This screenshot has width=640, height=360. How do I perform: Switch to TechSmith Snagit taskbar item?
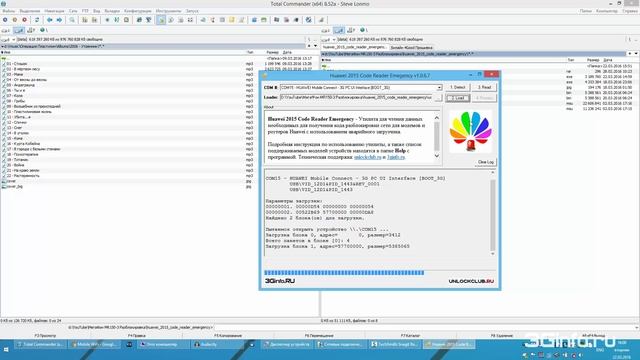tap(394, 344)
